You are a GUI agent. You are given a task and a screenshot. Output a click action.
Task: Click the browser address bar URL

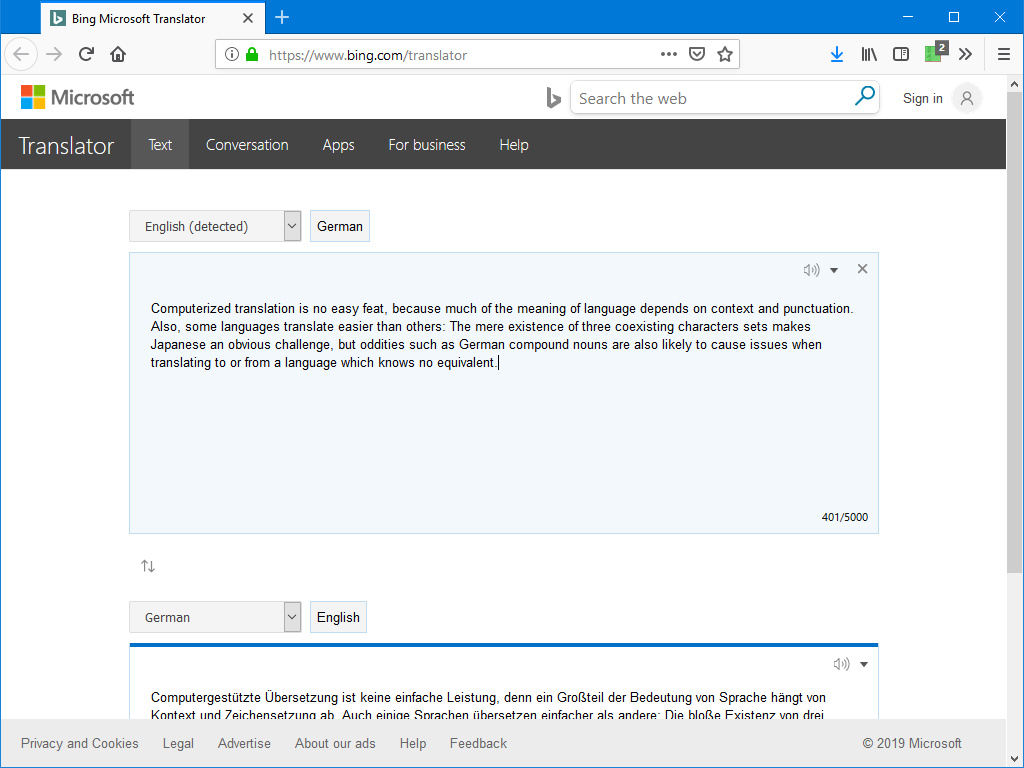368,55
